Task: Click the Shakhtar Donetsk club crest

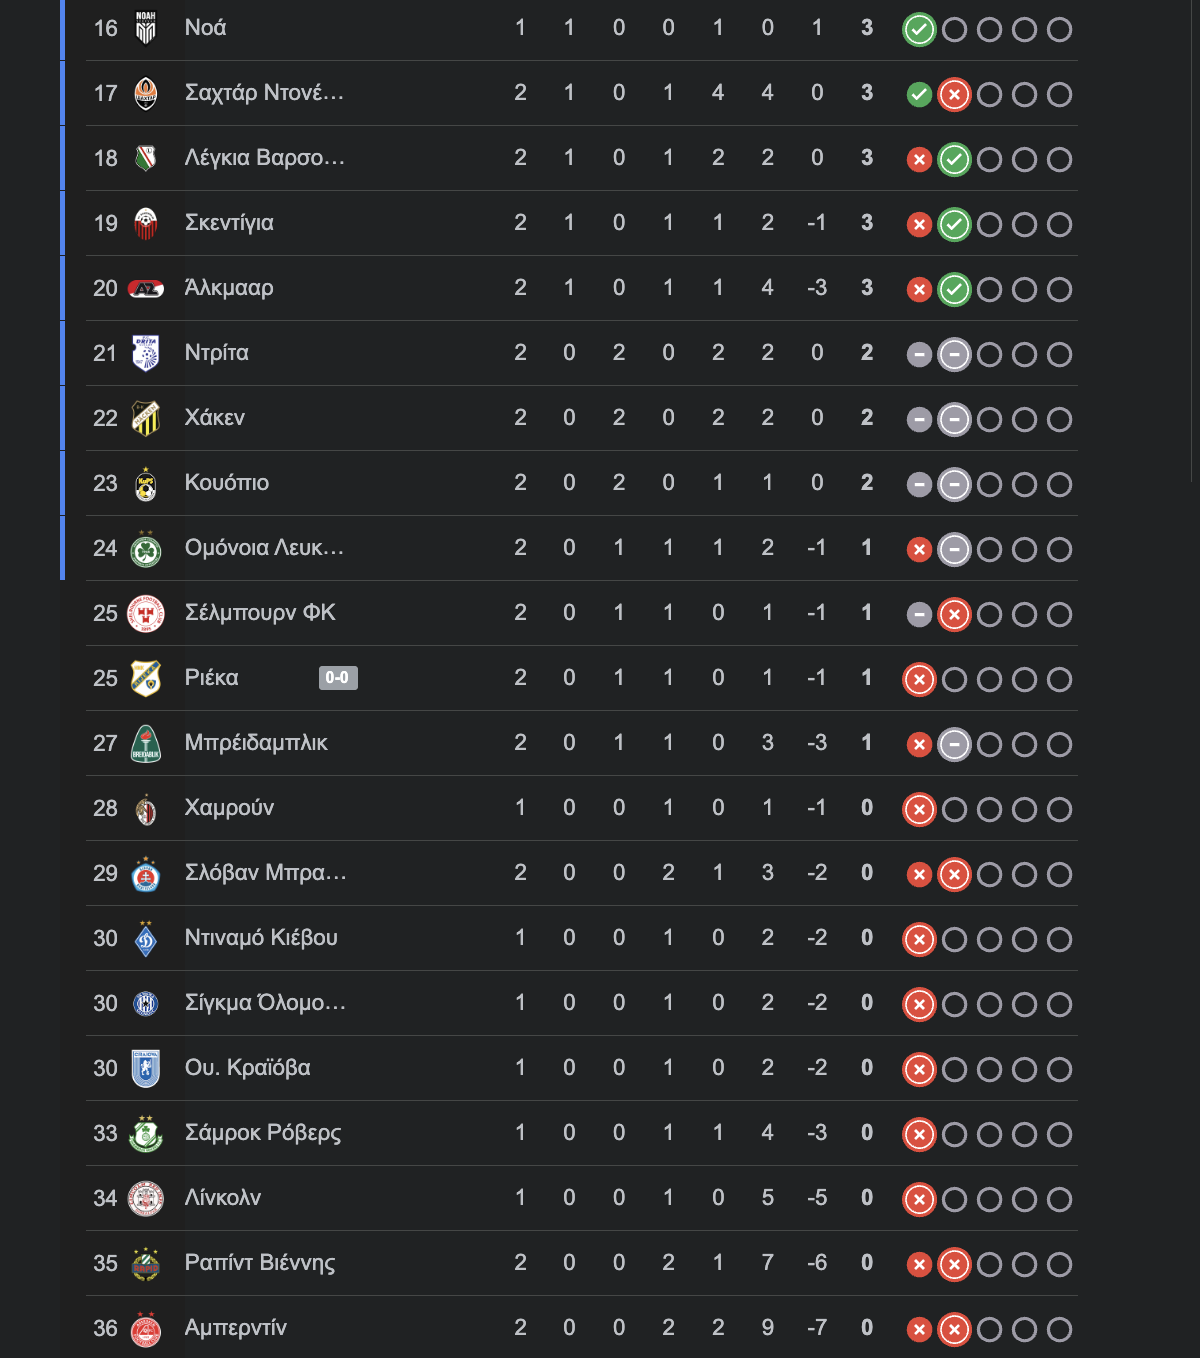Action: (x=146, y=93)
